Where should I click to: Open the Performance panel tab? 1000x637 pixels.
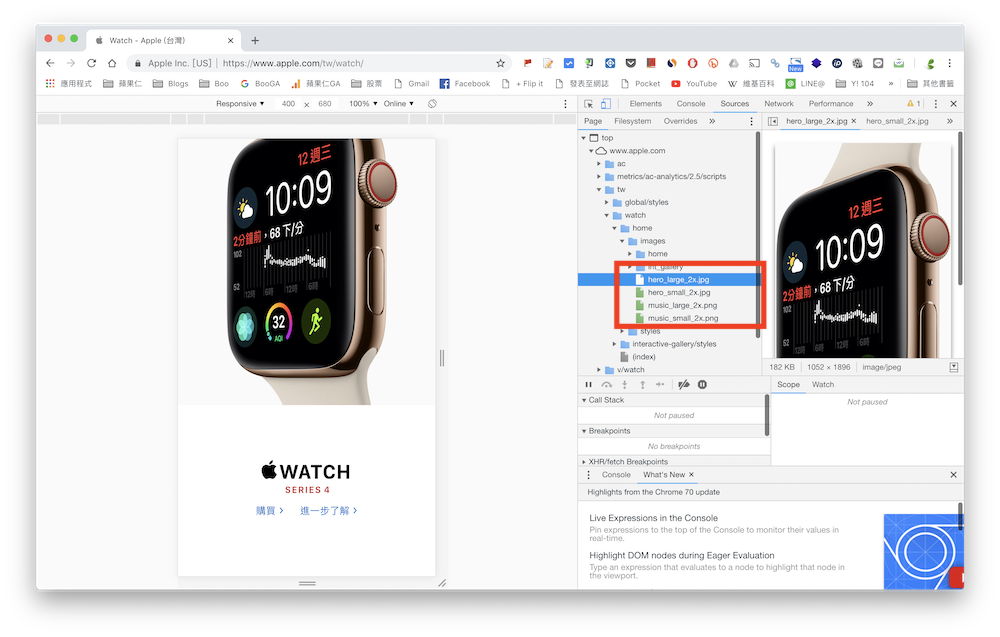pyautogui.click(x=831, y=104)
